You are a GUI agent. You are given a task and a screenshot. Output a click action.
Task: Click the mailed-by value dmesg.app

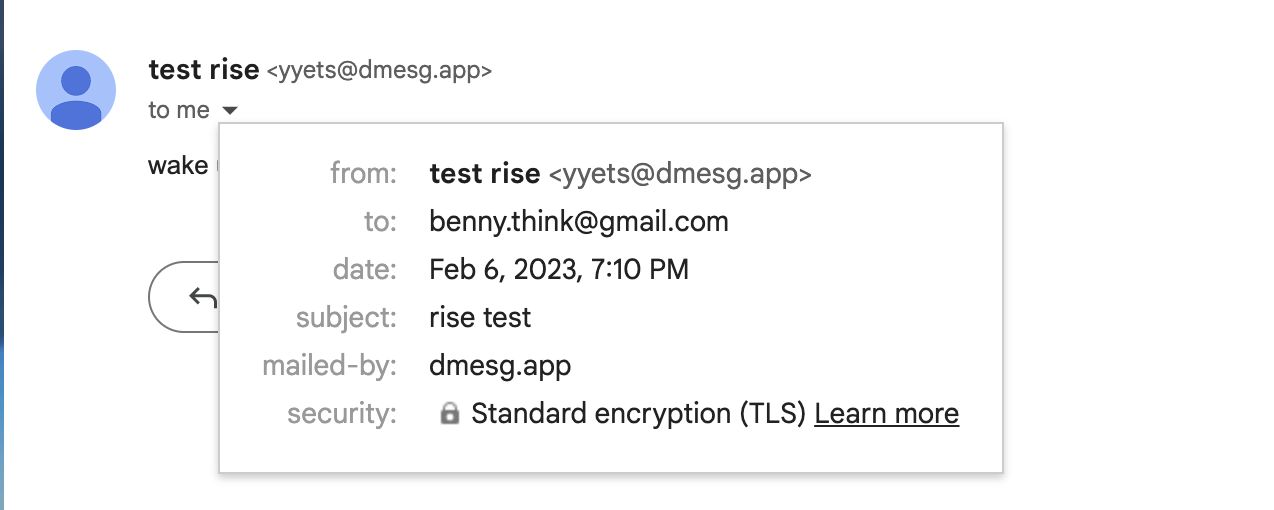[x=500, y=365]
